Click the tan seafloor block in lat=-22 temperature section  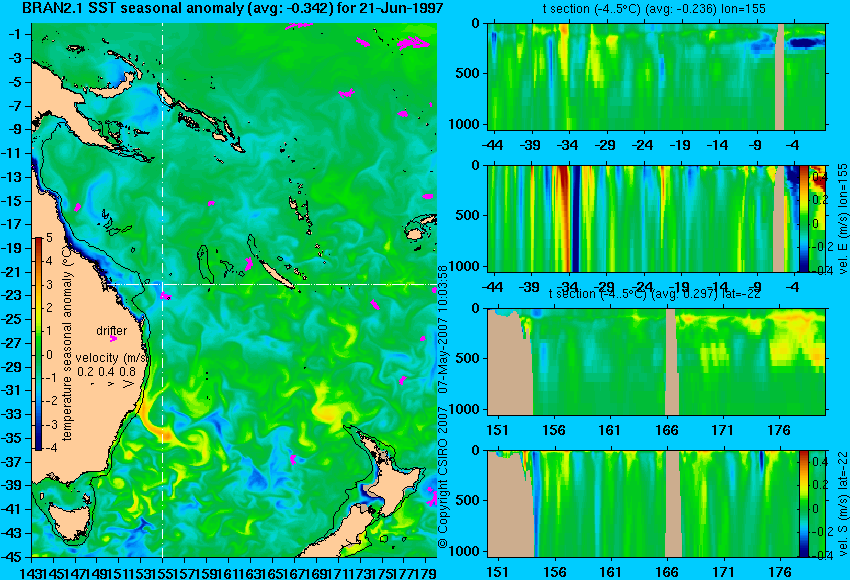tap(510, 363)
